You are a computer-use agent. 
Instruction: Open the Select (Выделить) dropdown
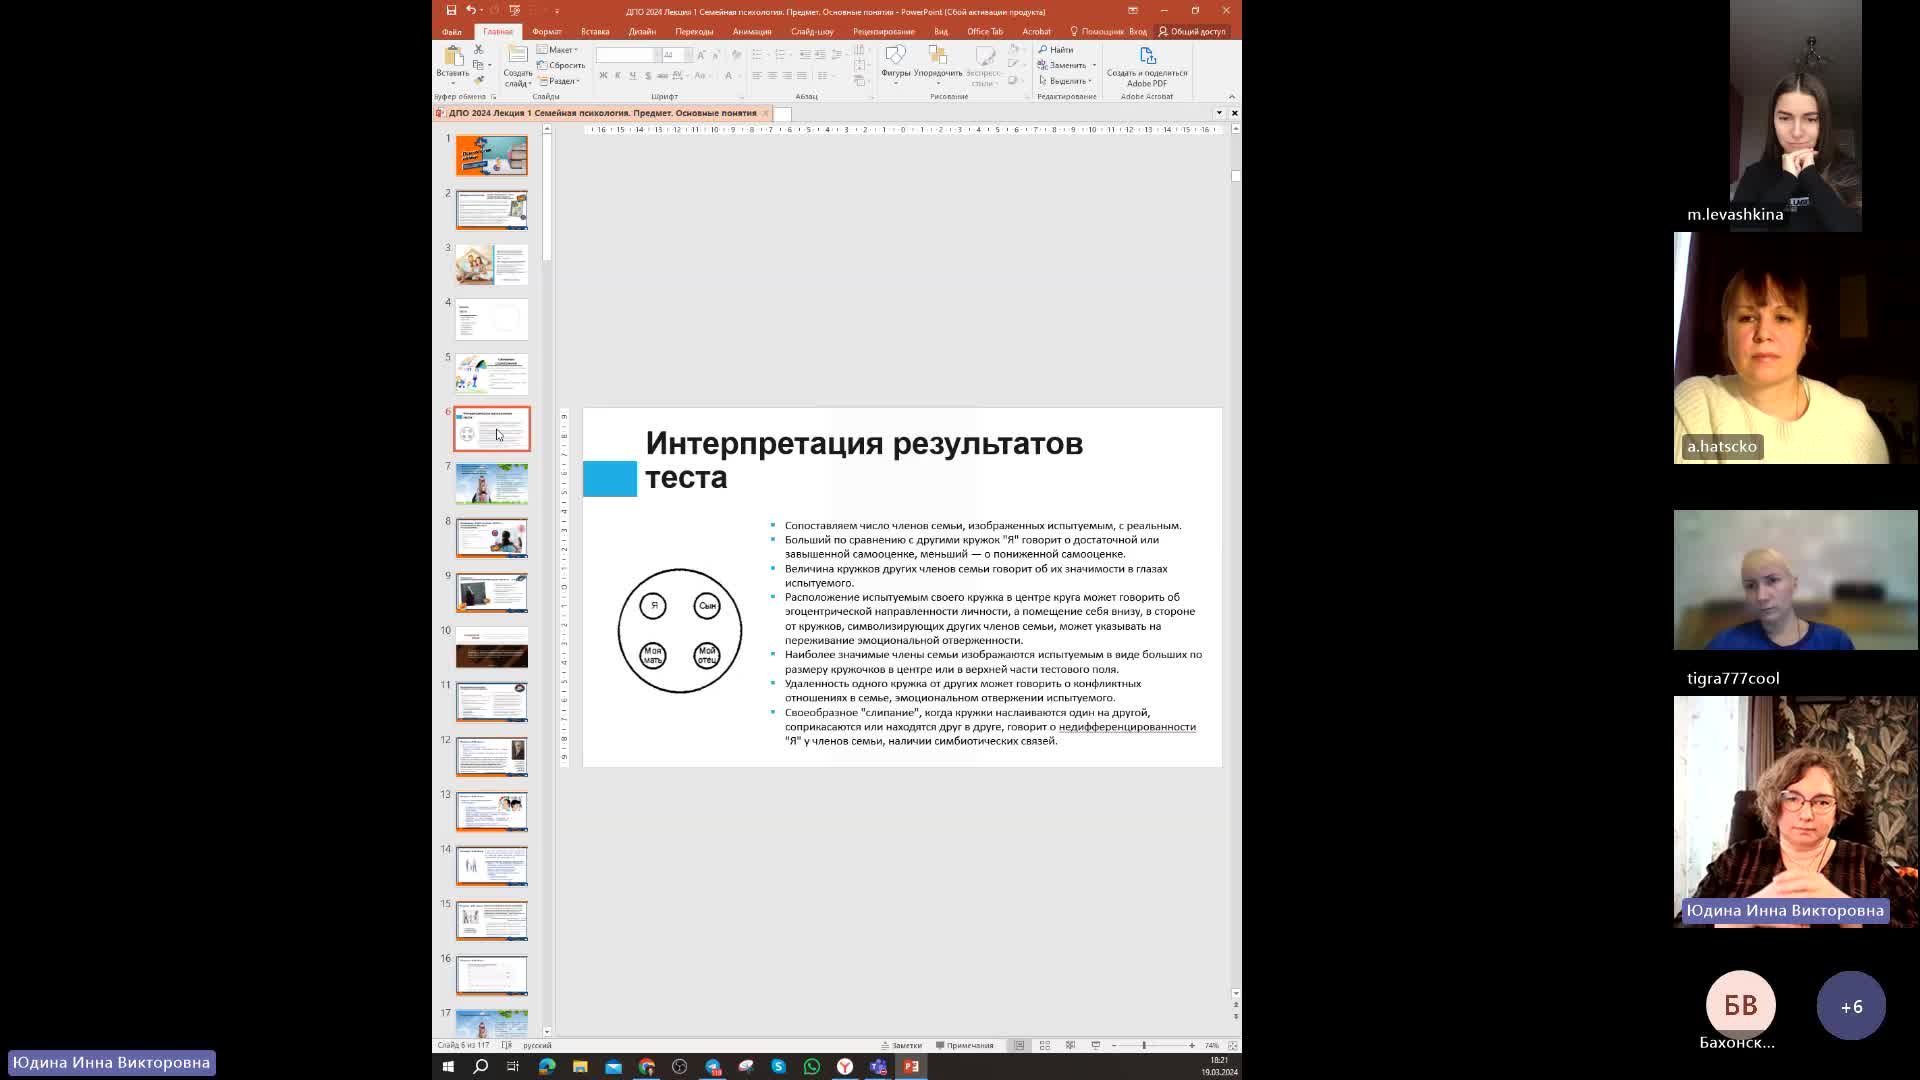pyautogui.click(x=1065, y=81)
